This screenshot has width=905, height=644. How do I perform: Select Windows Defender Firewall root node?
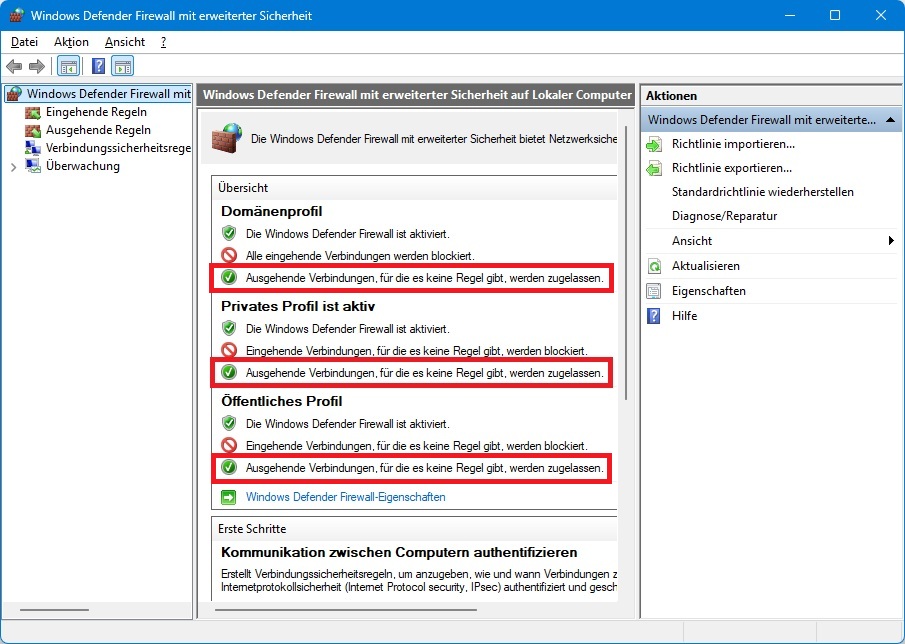pos(109,93)
